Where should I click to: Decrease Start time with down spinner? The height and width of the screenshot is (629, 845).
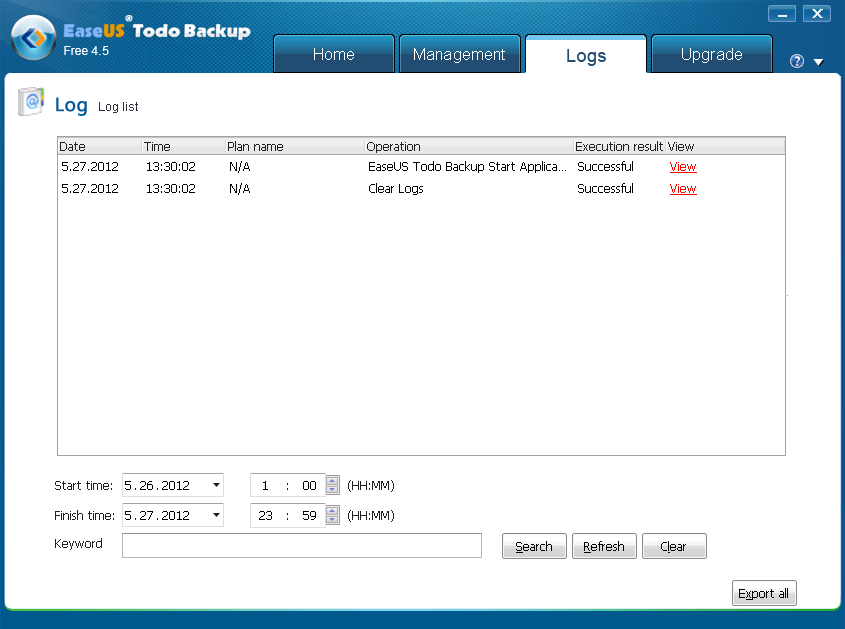pyautogui.click(x=333, y=490)
